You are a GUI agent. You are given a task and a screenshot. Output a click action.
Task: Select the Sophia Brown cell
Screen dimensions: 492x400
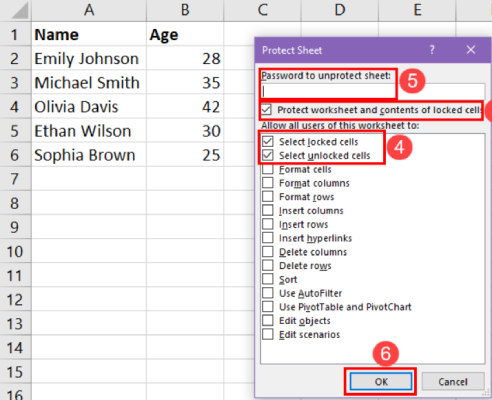coord(89,155)
